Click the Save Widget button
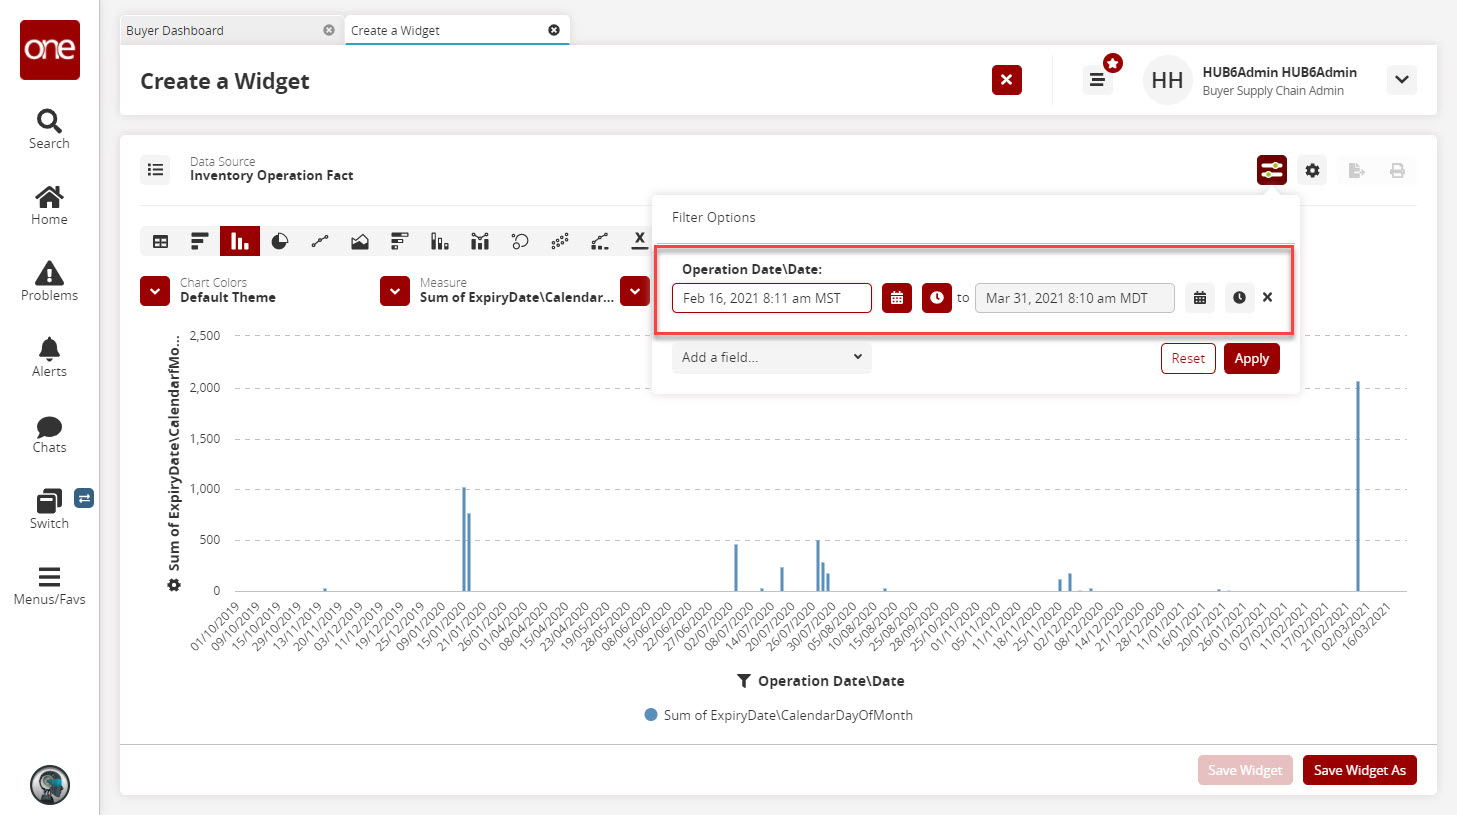Viewport: 1457px width, 815px height. [x=1245, y=770]
